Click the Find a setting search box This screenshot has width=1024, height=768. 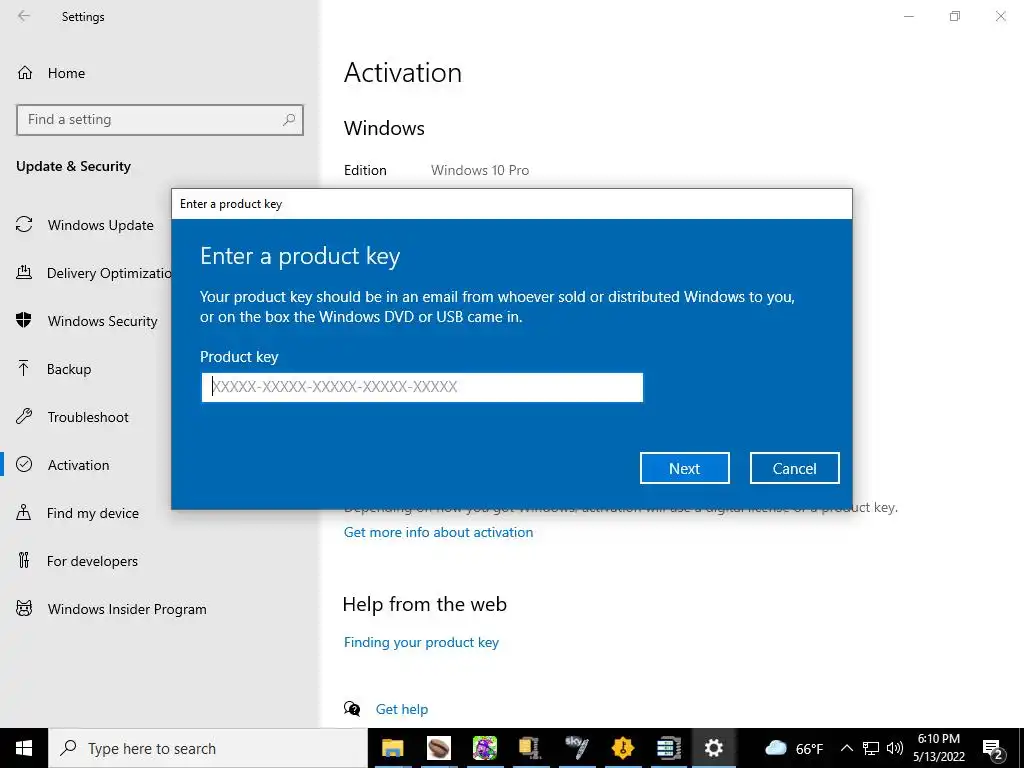[160, 120]
